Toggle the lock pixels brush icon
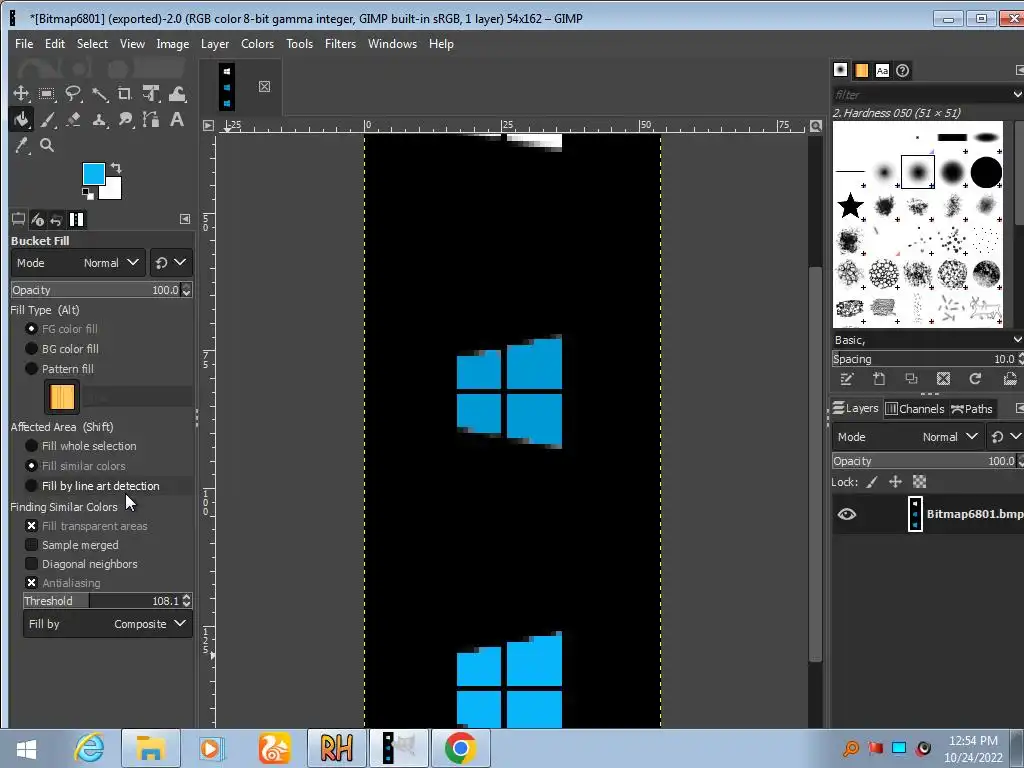1024x768 pixels. 872,482
